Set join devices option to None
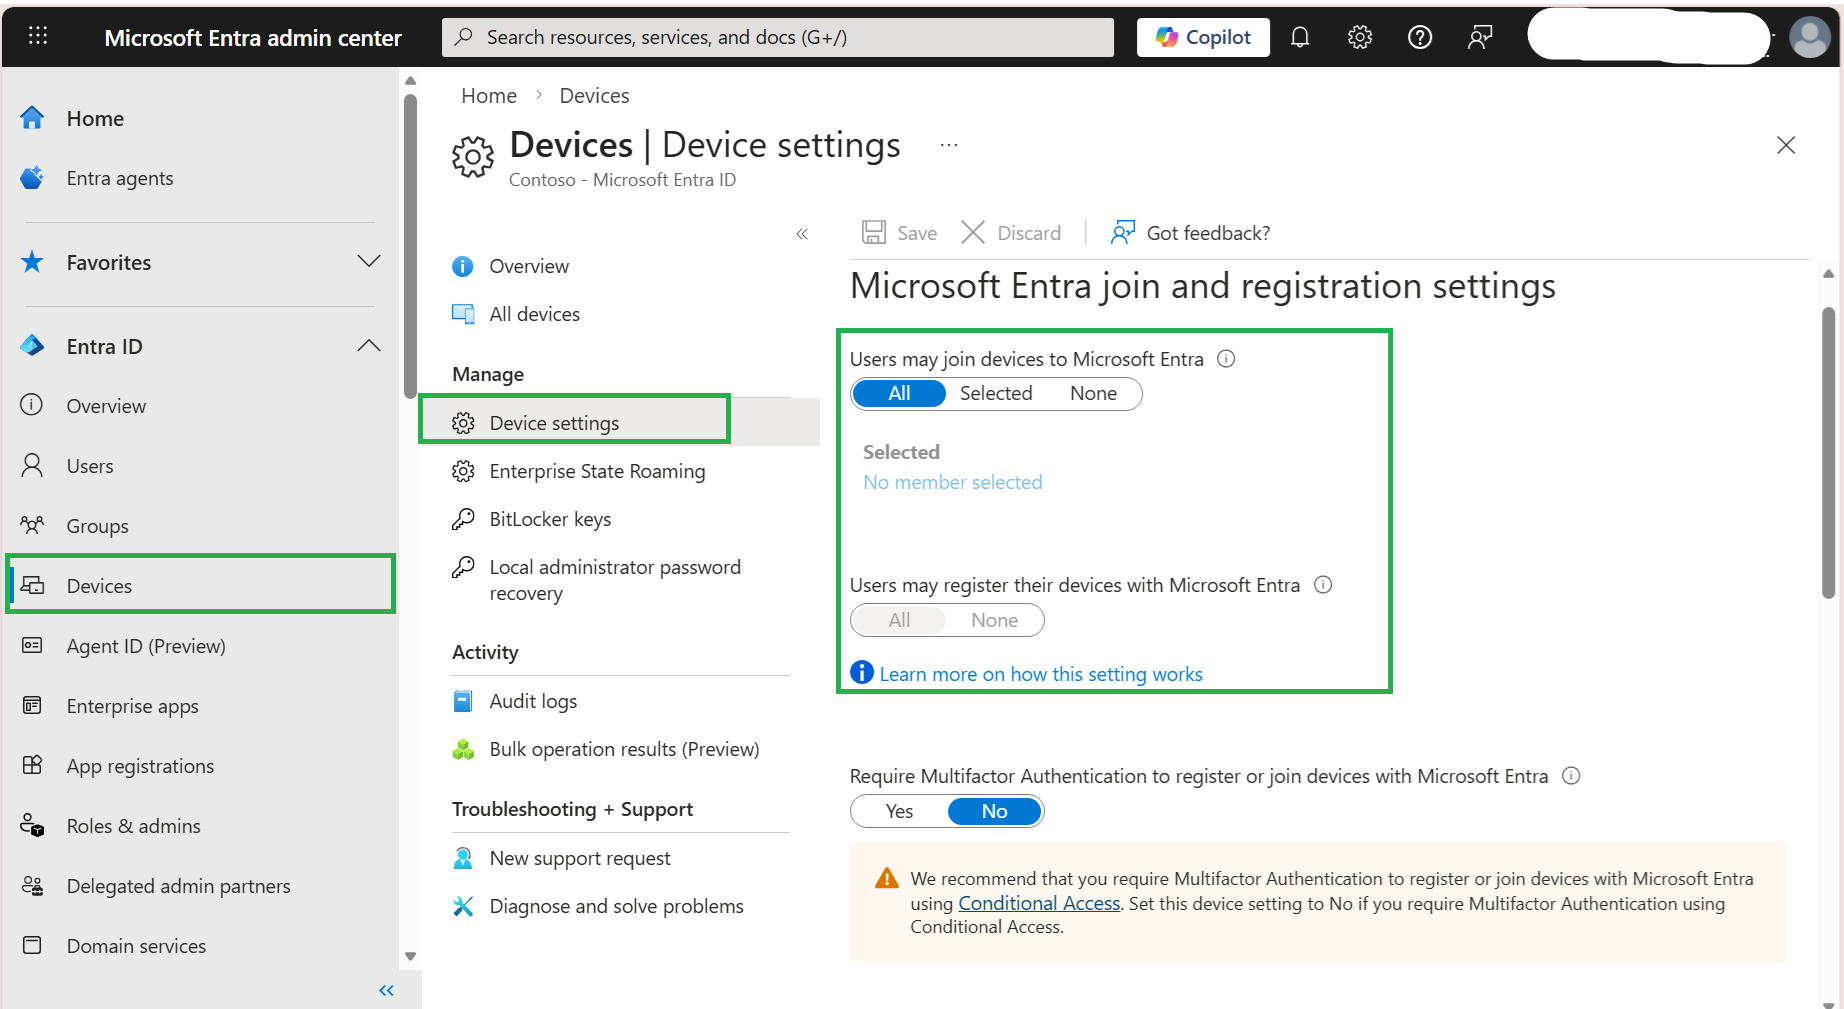 click(1093, 394)
